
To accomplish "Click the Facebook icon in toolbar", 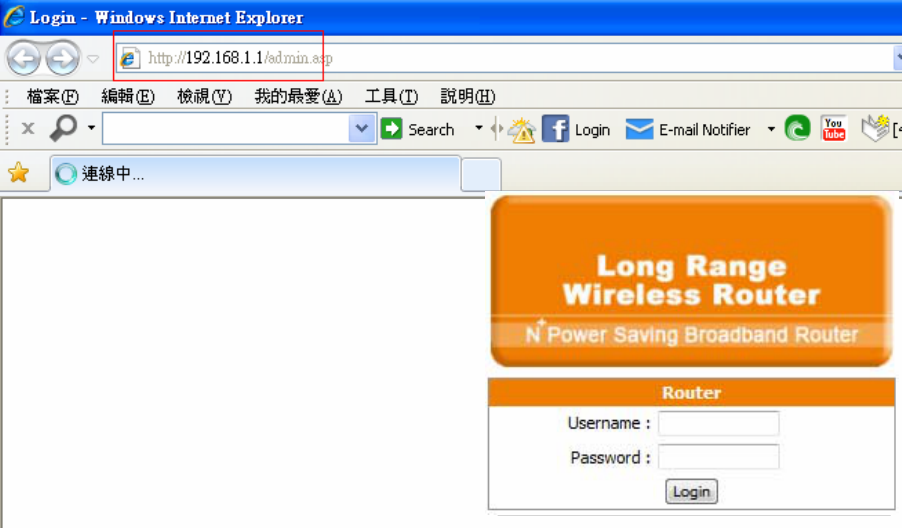I will click(555, 129).
